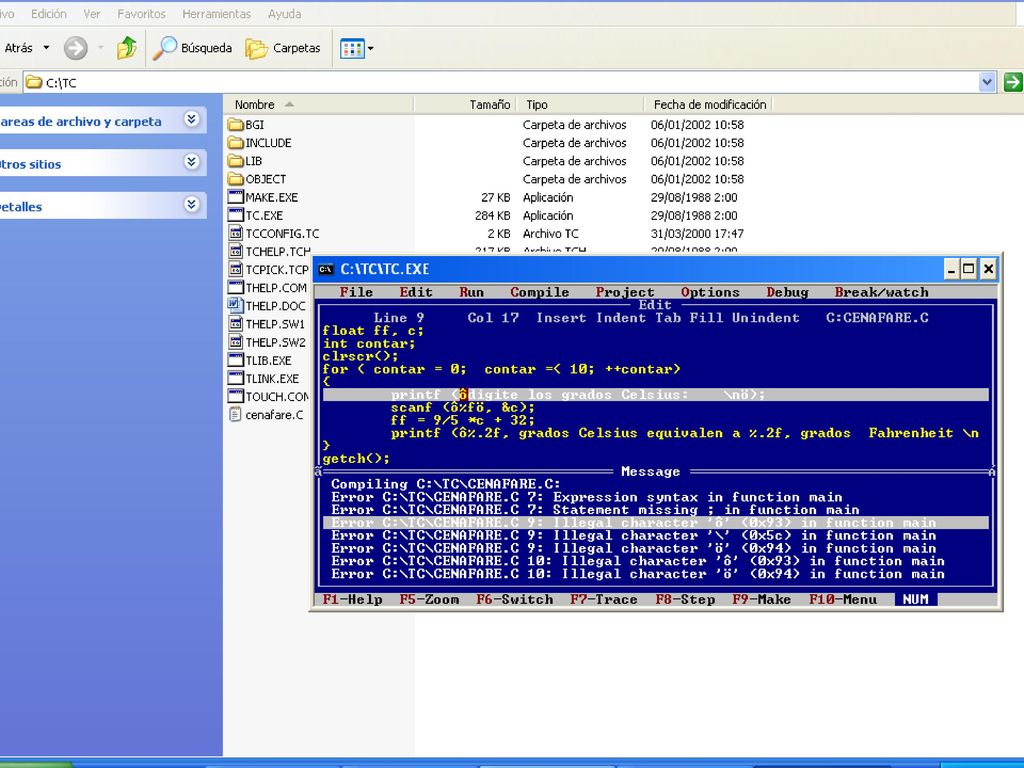Open the address bar dropdown arrow
Viewport: 1024px width, 768px height.
coord(987,82)
